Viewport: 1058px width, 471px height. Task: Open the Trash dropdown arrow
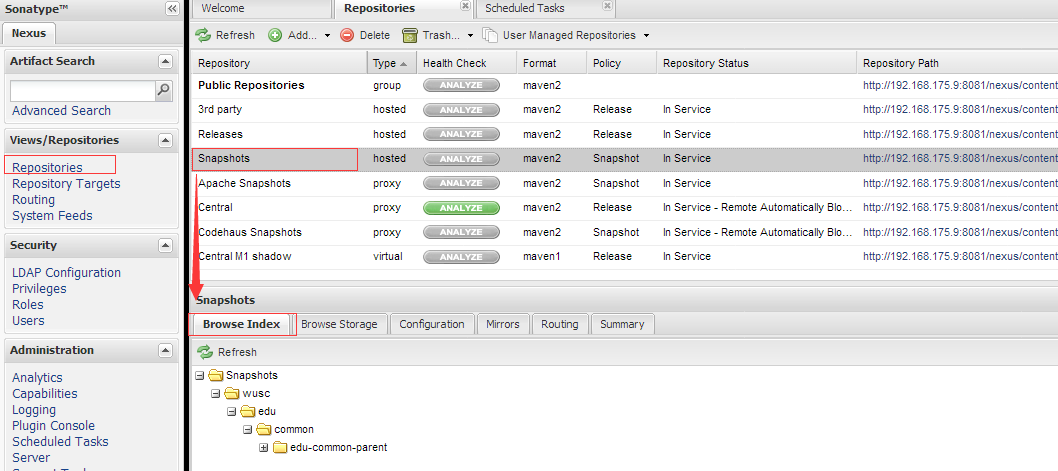470,36
